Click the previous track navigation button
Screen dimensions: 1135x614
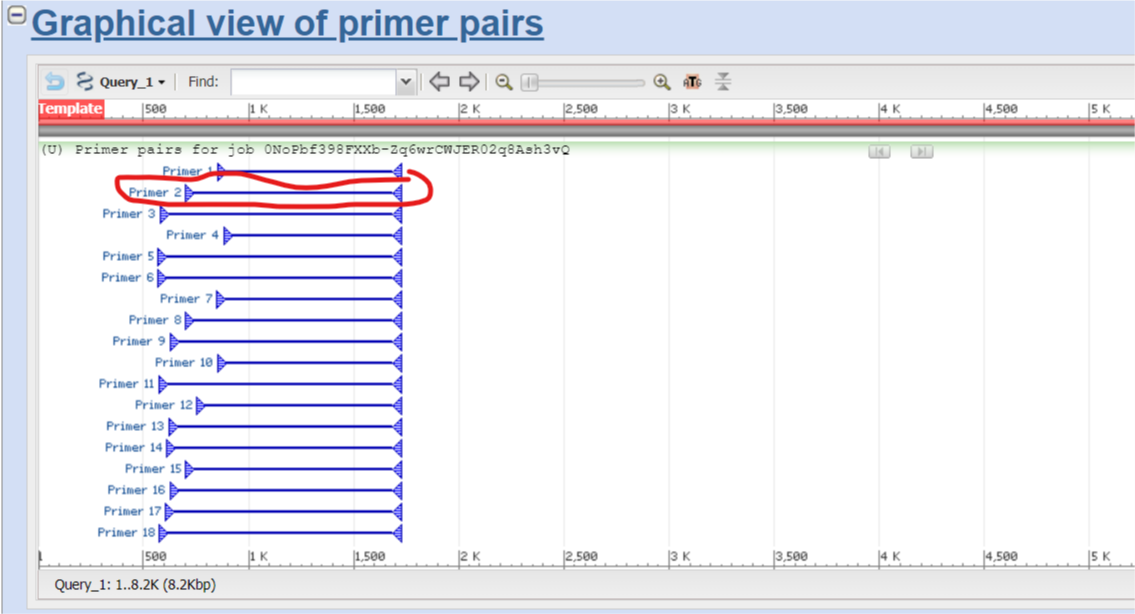click(x=879, y=151)
